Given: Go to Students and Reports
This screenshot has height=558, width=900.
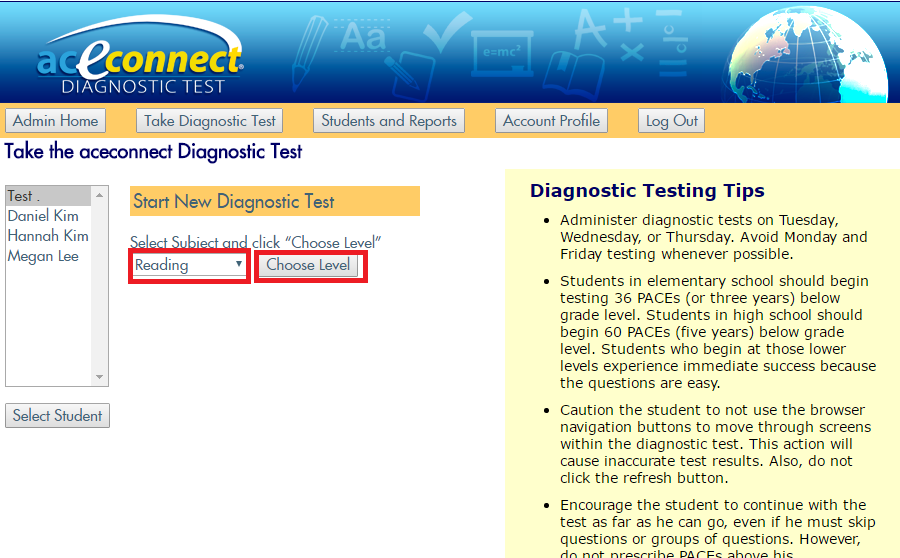Looking at the screenshot, I should point(389,121).
